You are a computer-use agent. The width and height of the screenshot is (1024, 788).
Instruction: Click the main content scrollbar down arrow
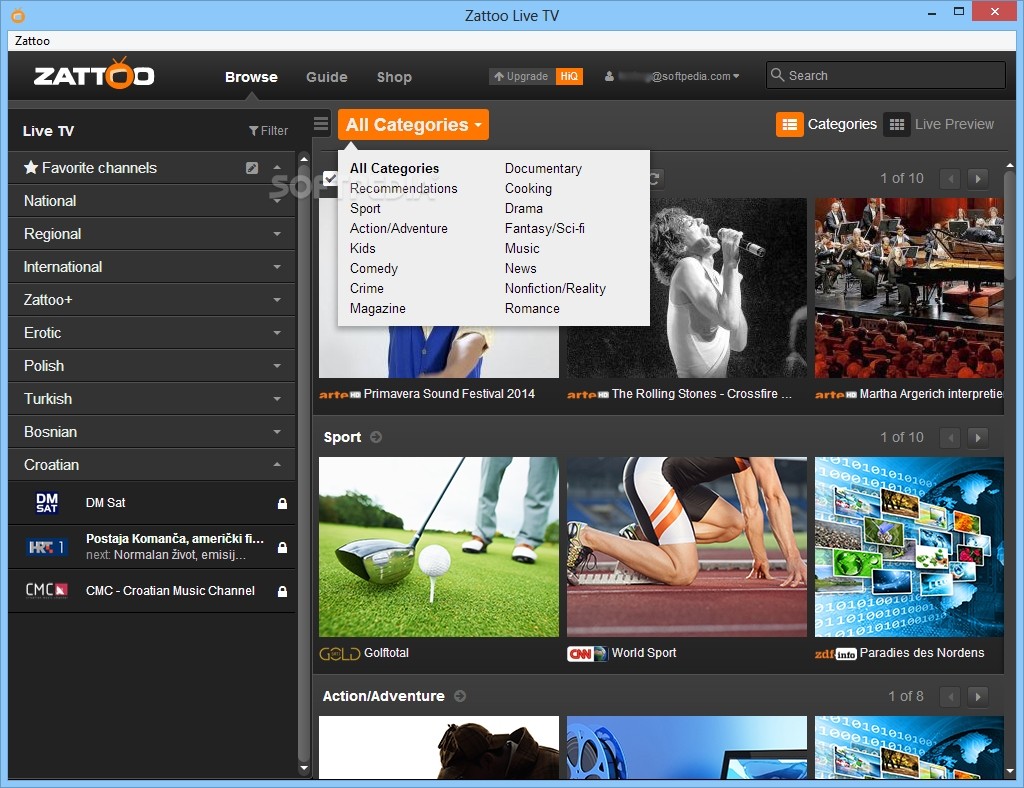coord(1010,772)
